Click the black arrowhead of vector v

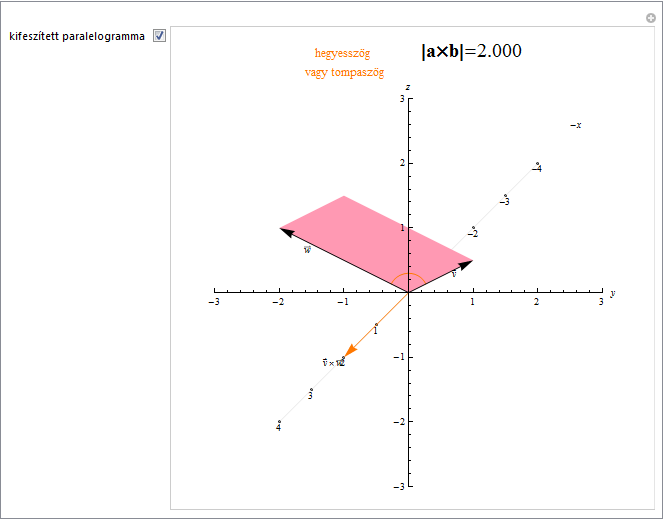coord(465,264)
